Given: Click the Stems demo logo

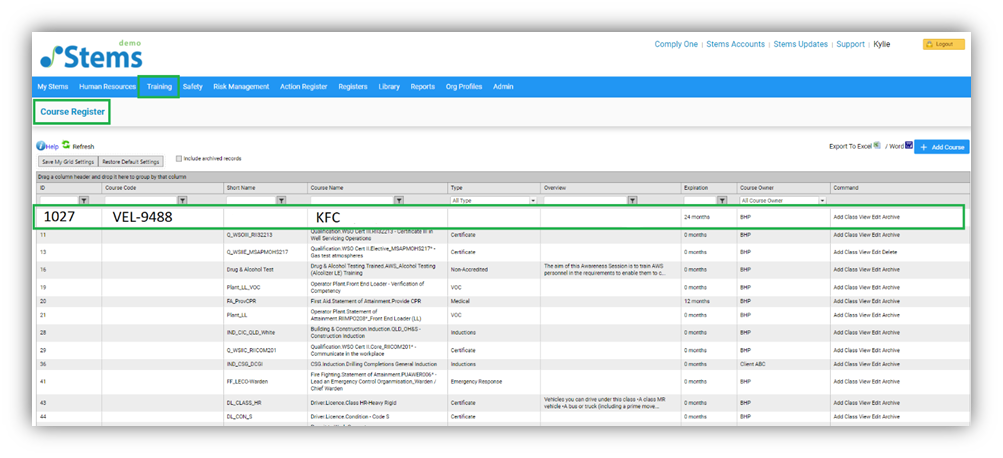Looking at the screenshot, I should pyautogui.click(x=91, y=55).
